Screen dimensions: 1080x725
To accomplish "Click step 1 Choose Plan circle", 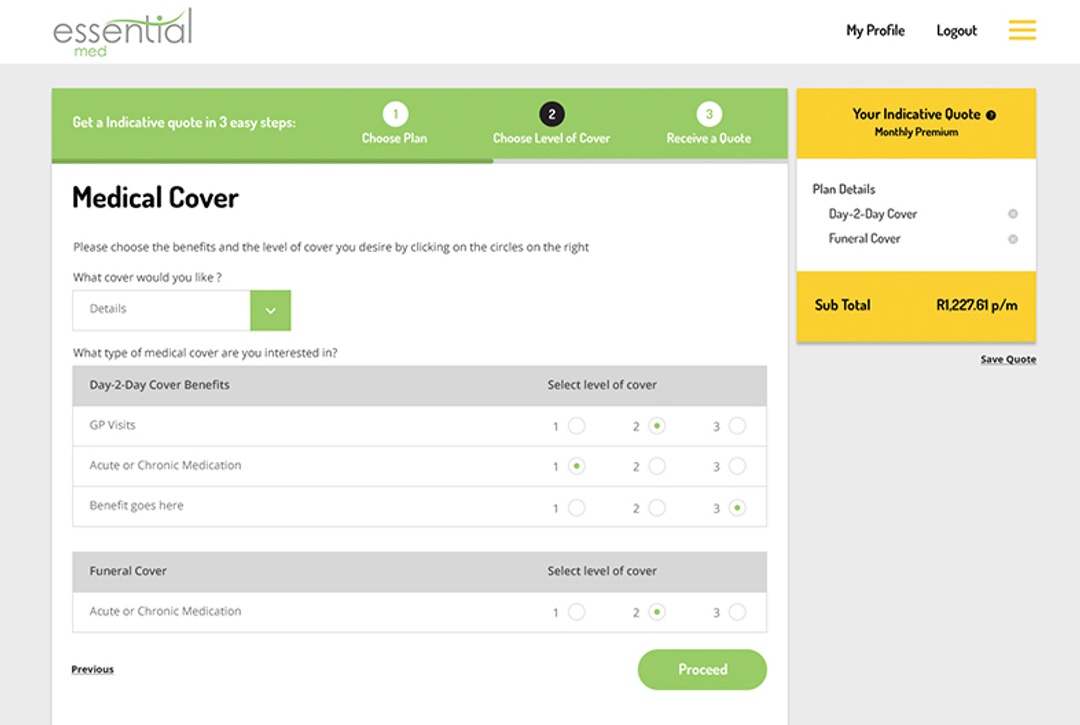I will 395,114.
